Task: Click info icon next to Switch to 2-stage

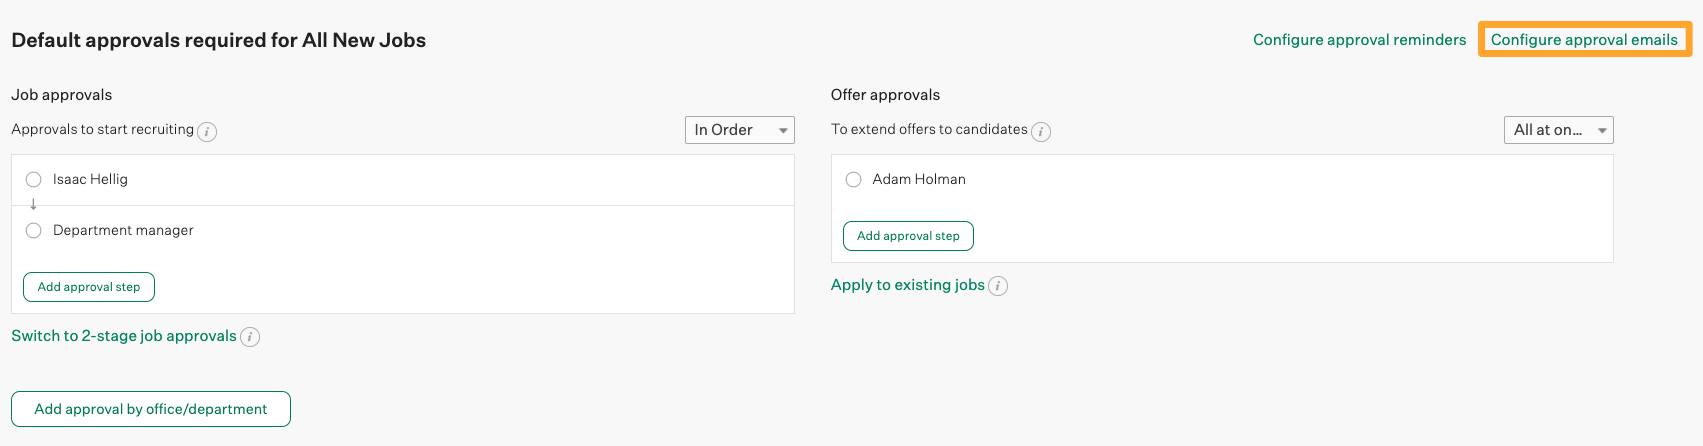Action: coord(250,337)
